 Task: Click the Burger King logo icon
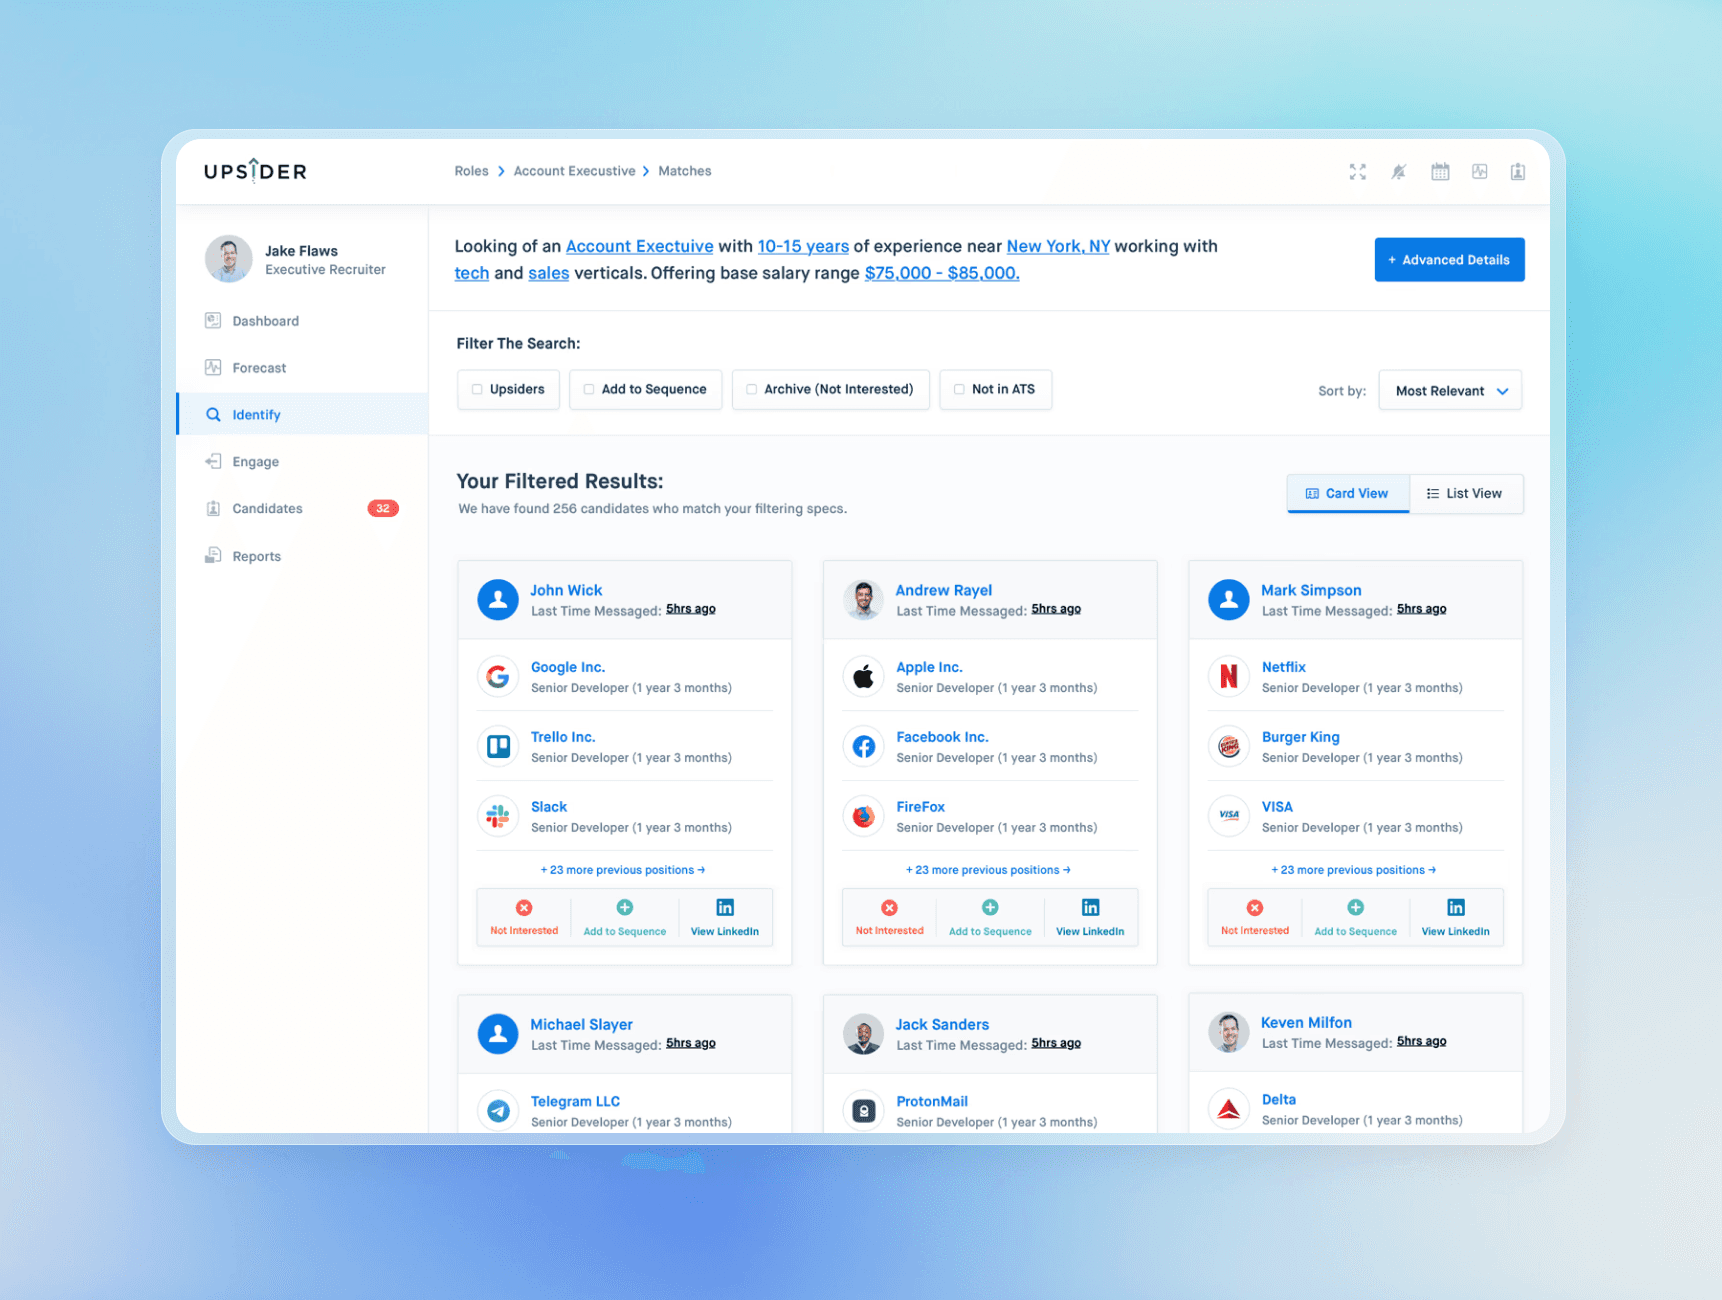pos(1229,747)
